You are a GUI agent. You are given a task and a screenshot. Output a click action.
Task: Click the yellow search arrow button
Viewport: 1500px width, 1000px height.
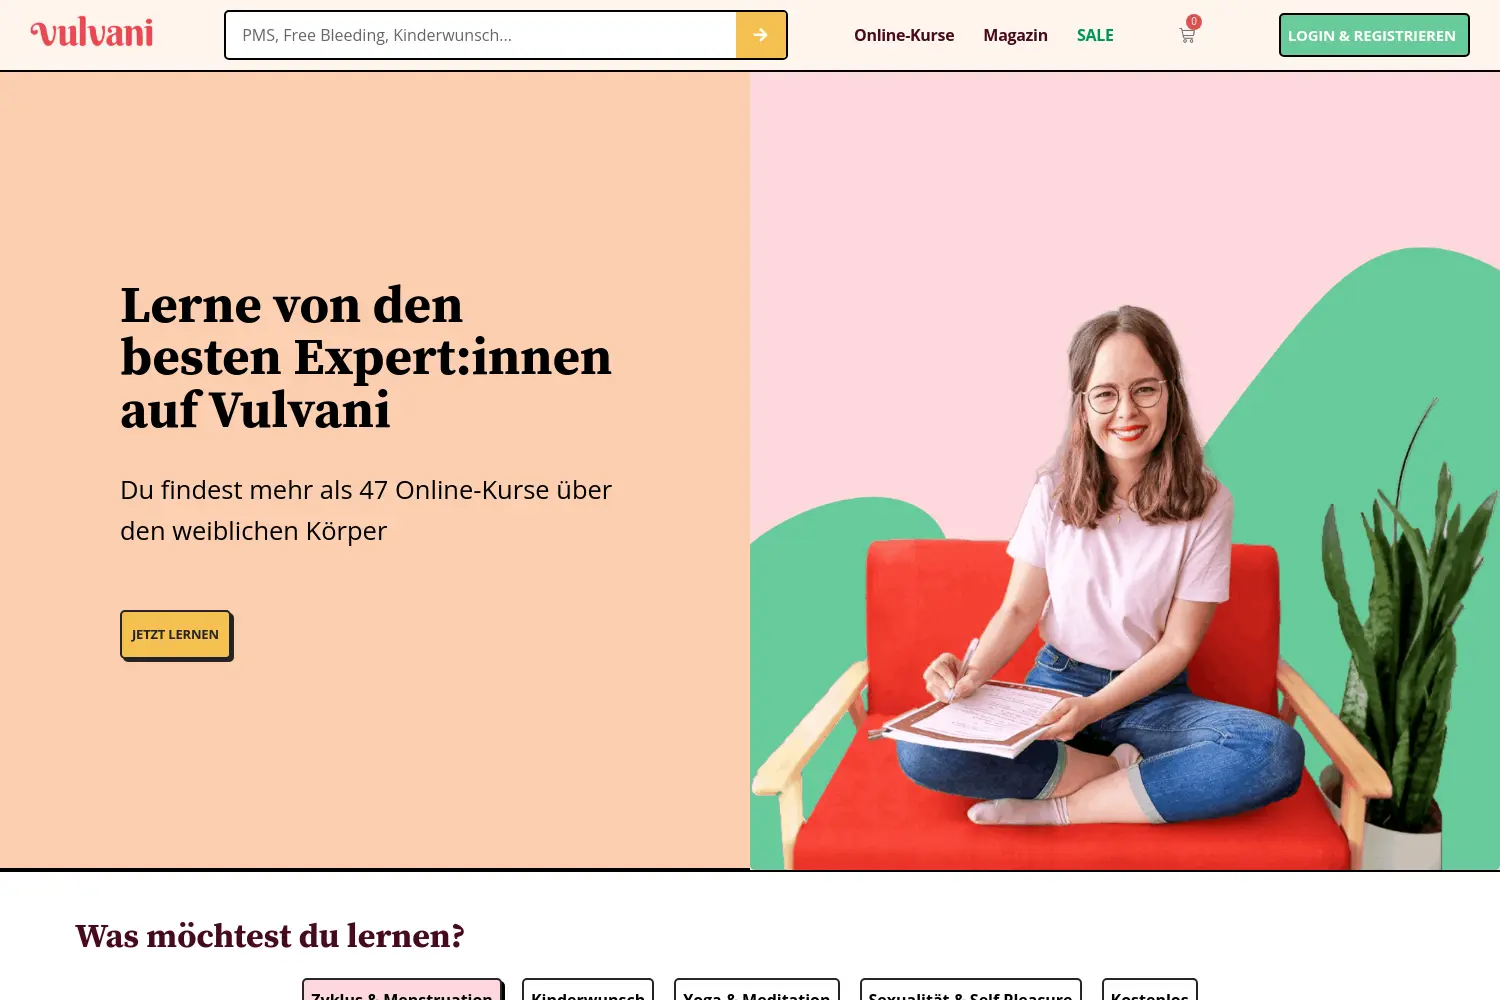point(761,35)
